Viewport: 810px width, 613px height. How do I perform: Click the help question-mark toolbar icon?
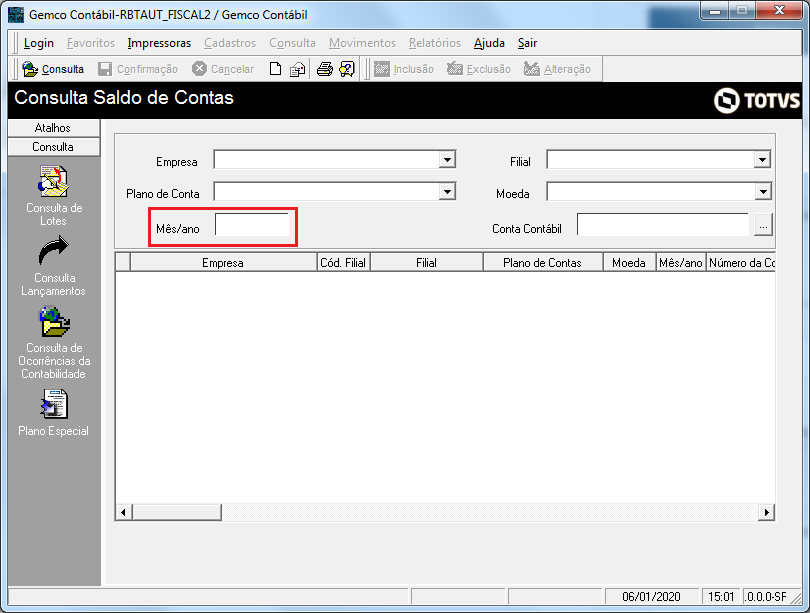[x=347, y=69]
